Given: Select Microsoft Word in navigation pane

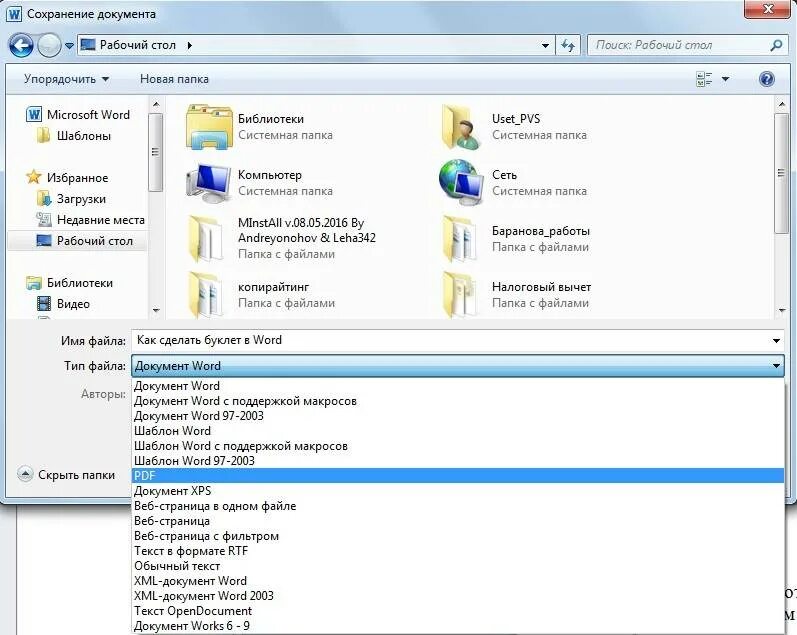Looking at the screenshot, I should [x=78, y=114].
